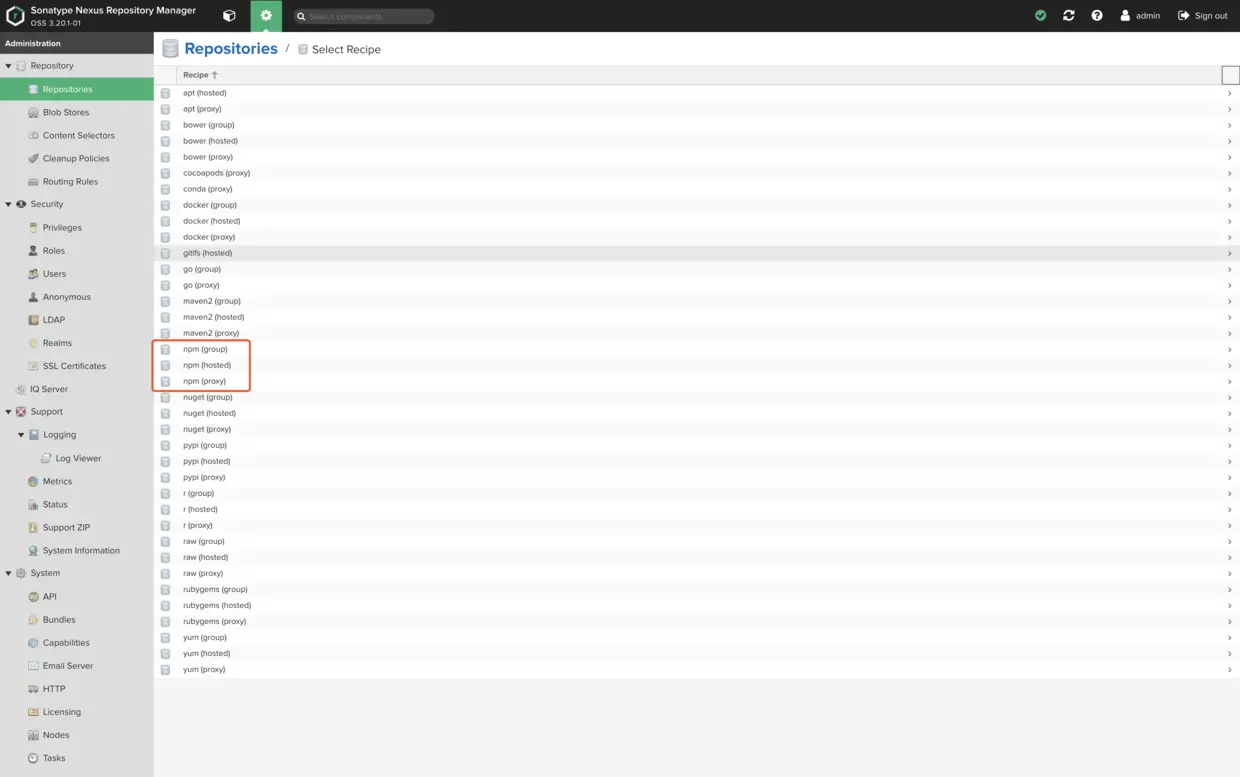Collapse the Security tree section
Screen dimensions: 1240x777
[9, 204]
